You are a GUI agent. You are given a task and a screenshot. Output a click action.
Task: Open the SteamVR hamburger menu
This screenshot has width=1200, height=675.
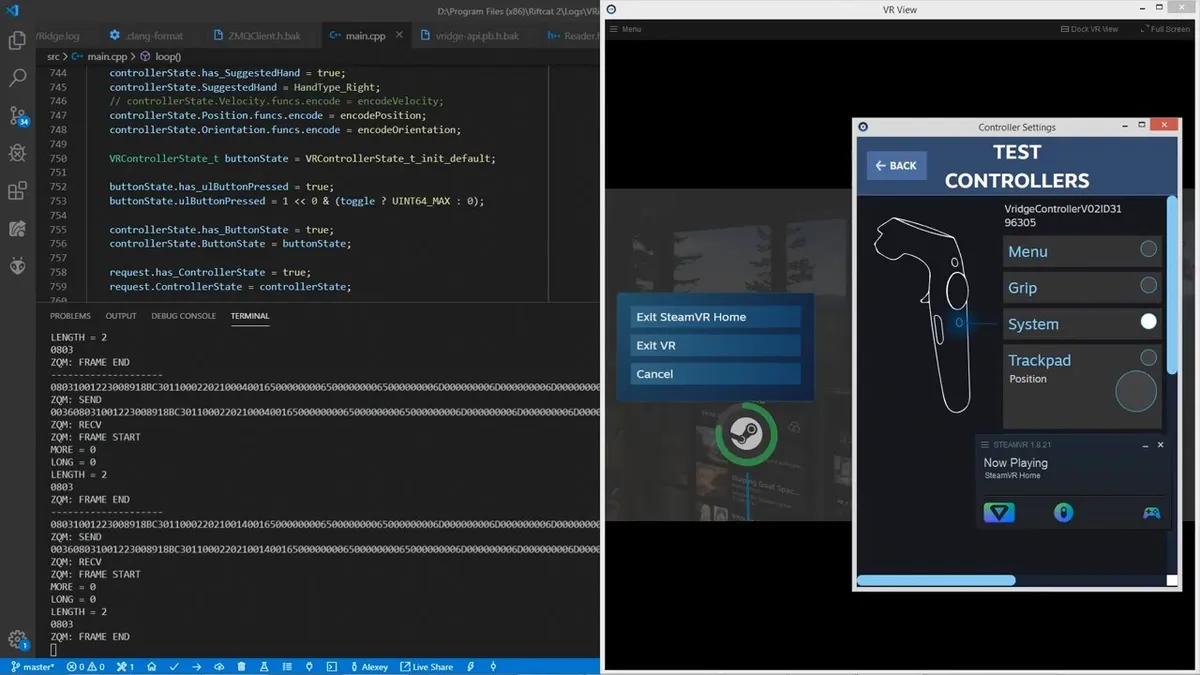coord(985,445)
